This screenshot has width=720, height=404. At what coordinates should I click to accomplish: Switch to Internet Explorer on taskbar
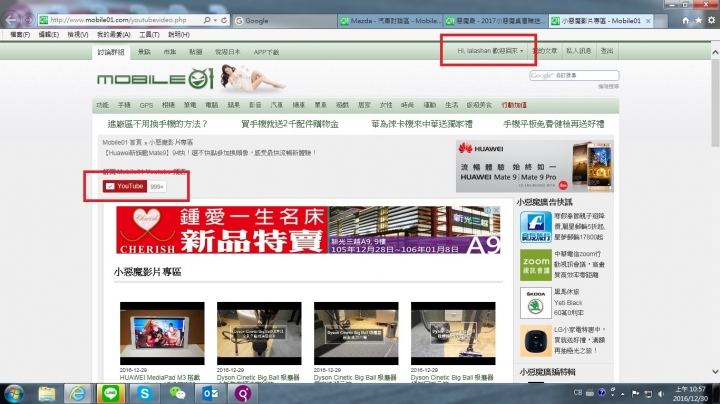[x=78, y=394]
